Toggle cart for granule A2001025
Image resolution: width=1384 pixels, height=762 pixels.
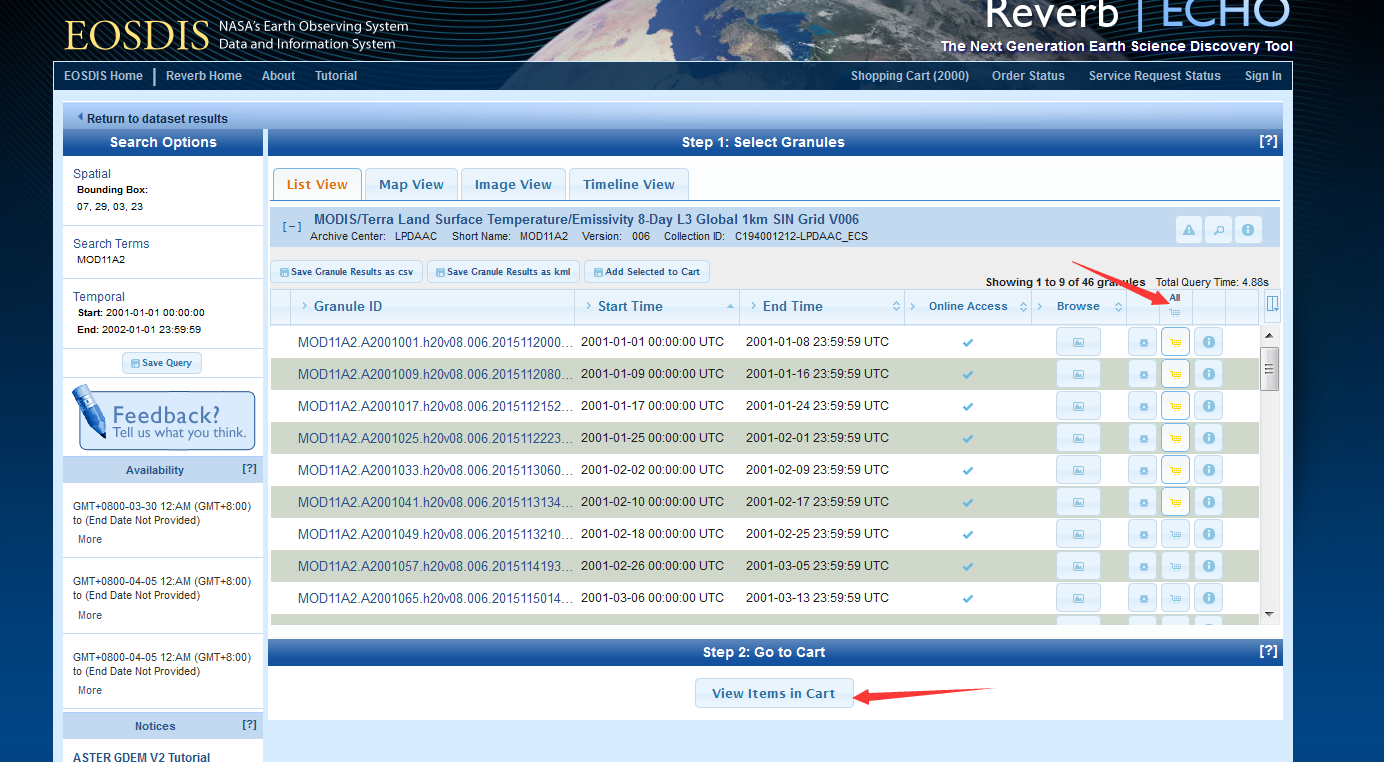[x=1175, y=438]
